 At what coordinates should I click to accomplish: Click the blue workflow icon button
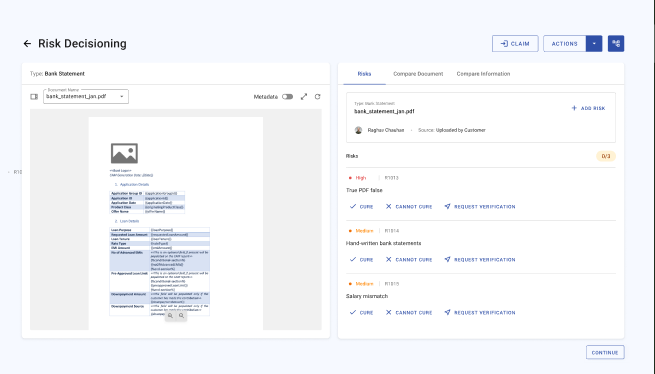[x=616, y=43]
